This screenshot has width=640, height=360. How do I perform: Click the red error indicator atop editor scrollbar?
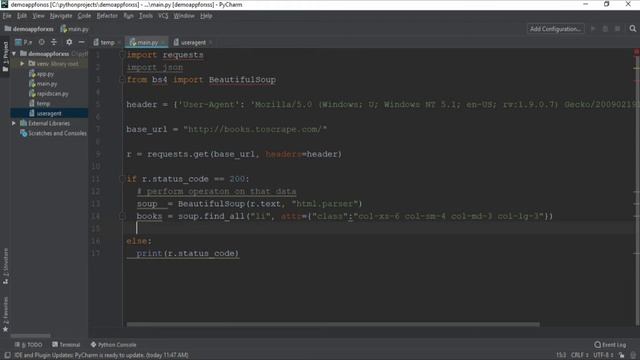(x=636, y=51)
